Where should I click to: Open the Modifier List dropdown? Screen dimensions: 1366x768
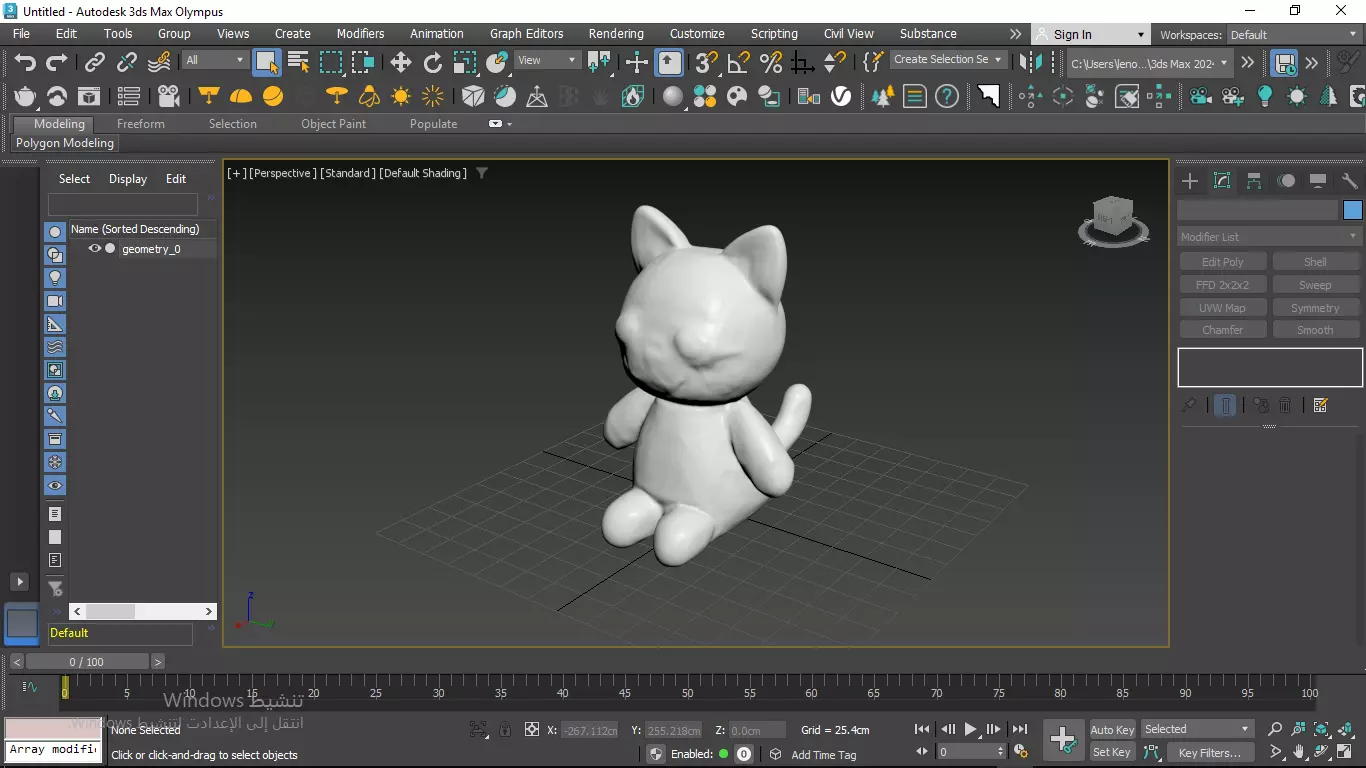(x=1269, y=237)
